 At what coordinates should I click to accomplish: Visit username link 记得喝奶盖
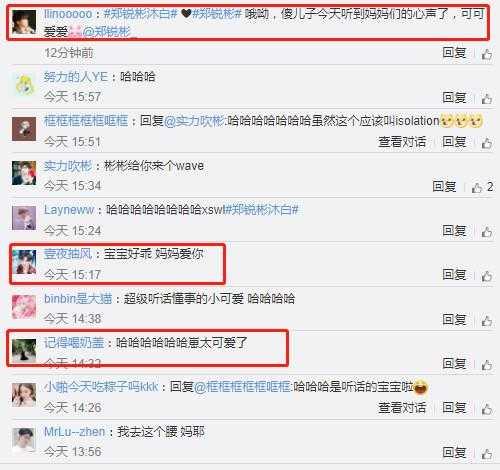[74, 343]
